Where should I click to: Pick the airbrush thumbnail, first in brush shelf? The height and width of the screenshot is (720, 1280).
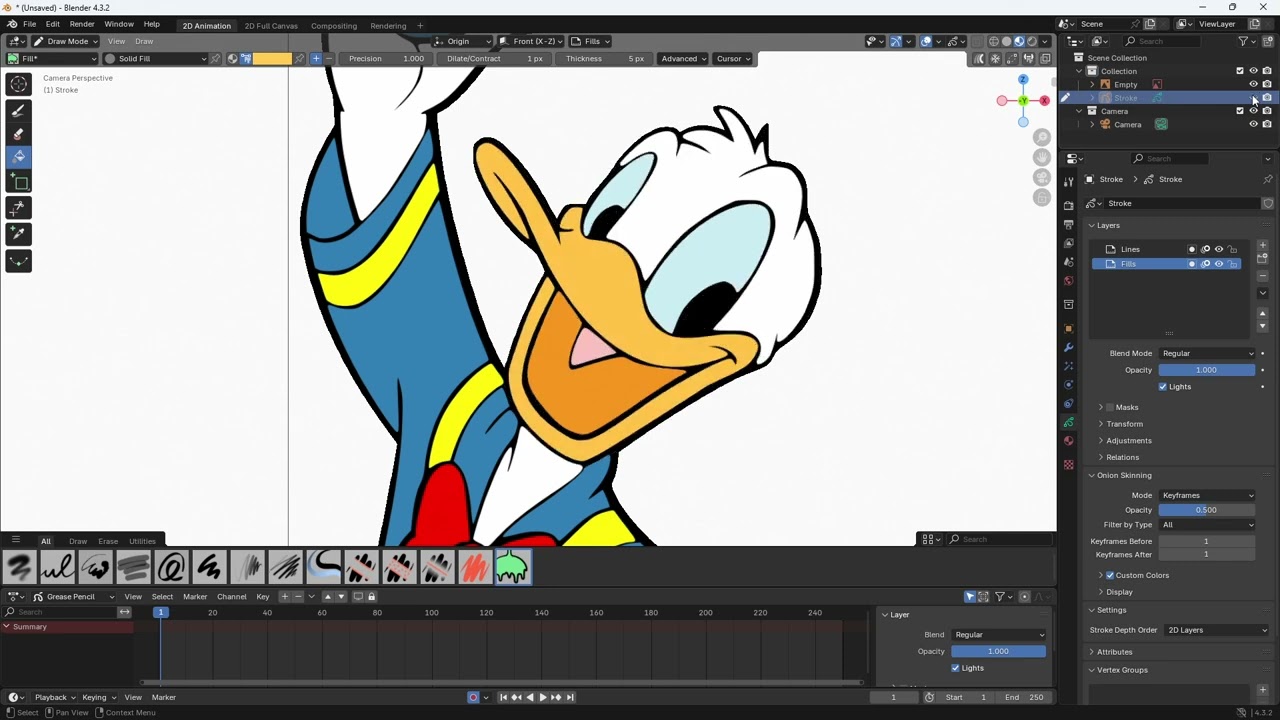click(19, 567)
